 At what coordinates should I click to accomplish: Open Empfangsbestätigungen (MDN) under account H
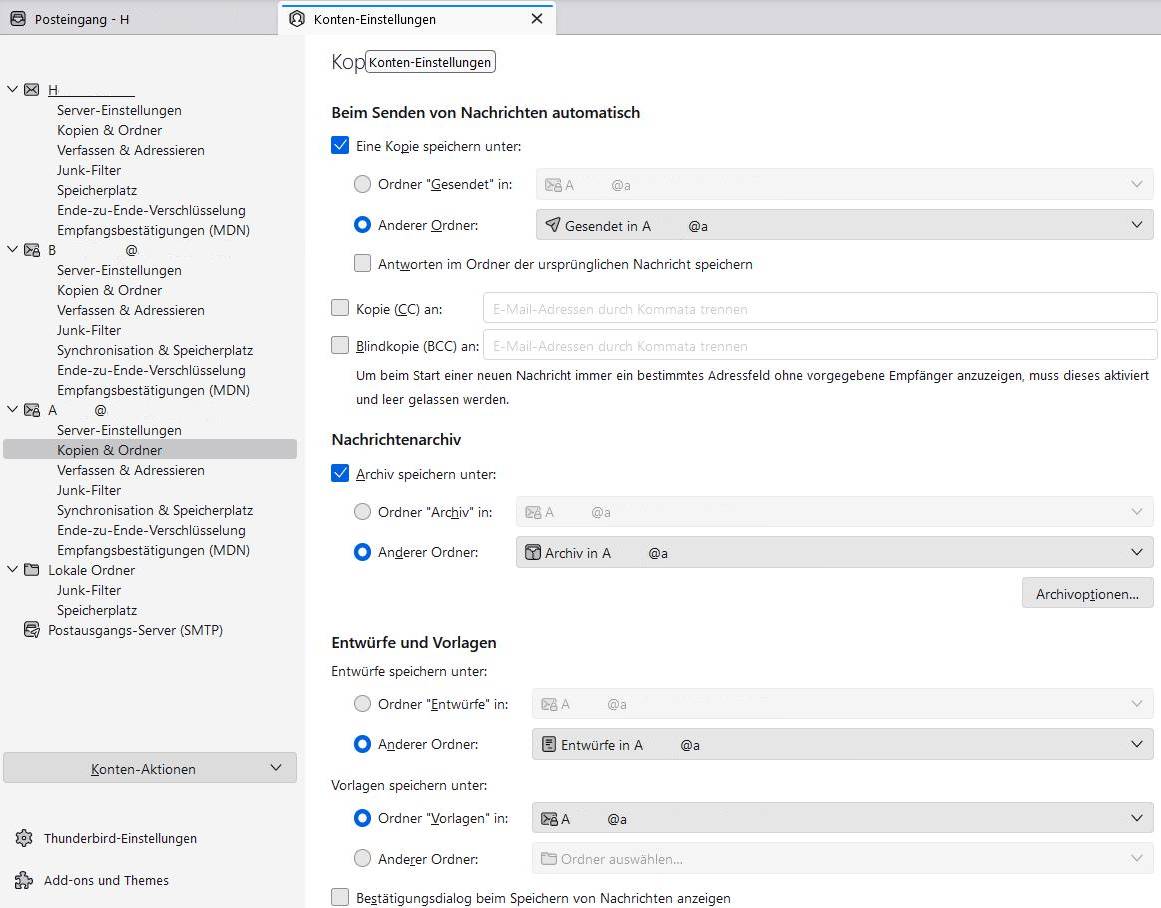153,230
